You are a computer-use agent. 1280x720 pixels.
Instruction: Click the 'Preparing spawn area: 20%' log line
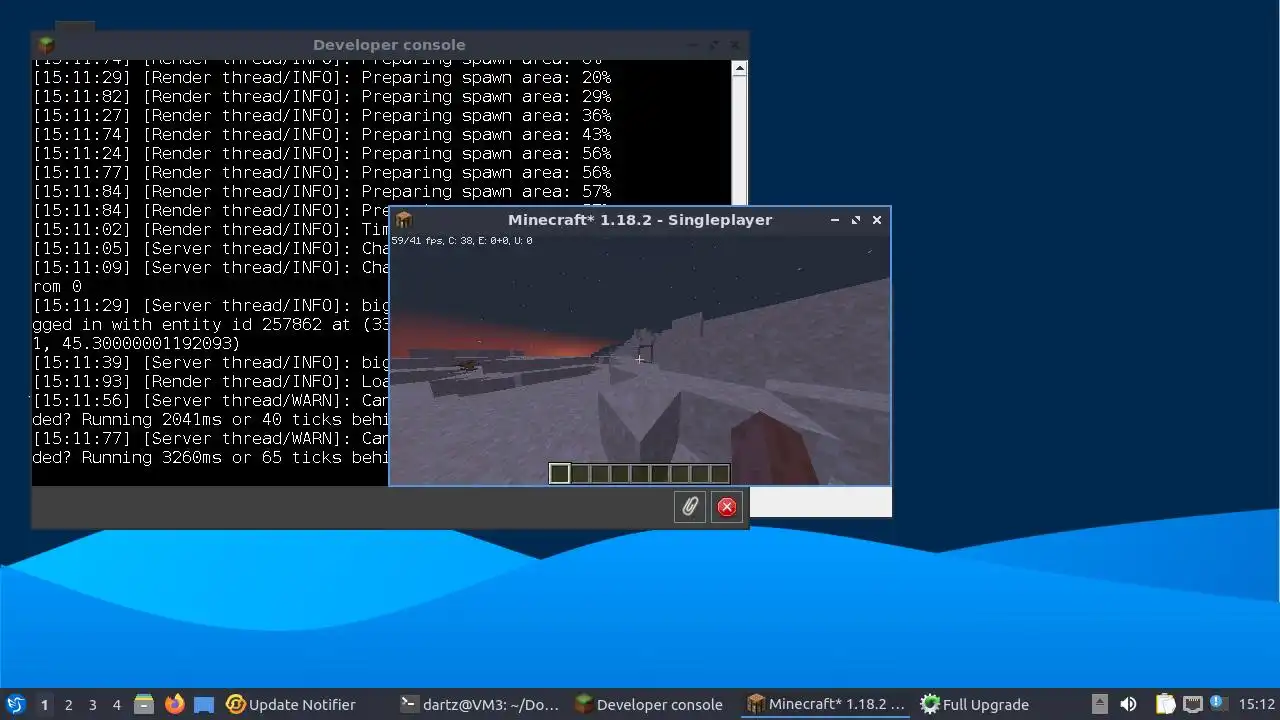pos(322,78)
